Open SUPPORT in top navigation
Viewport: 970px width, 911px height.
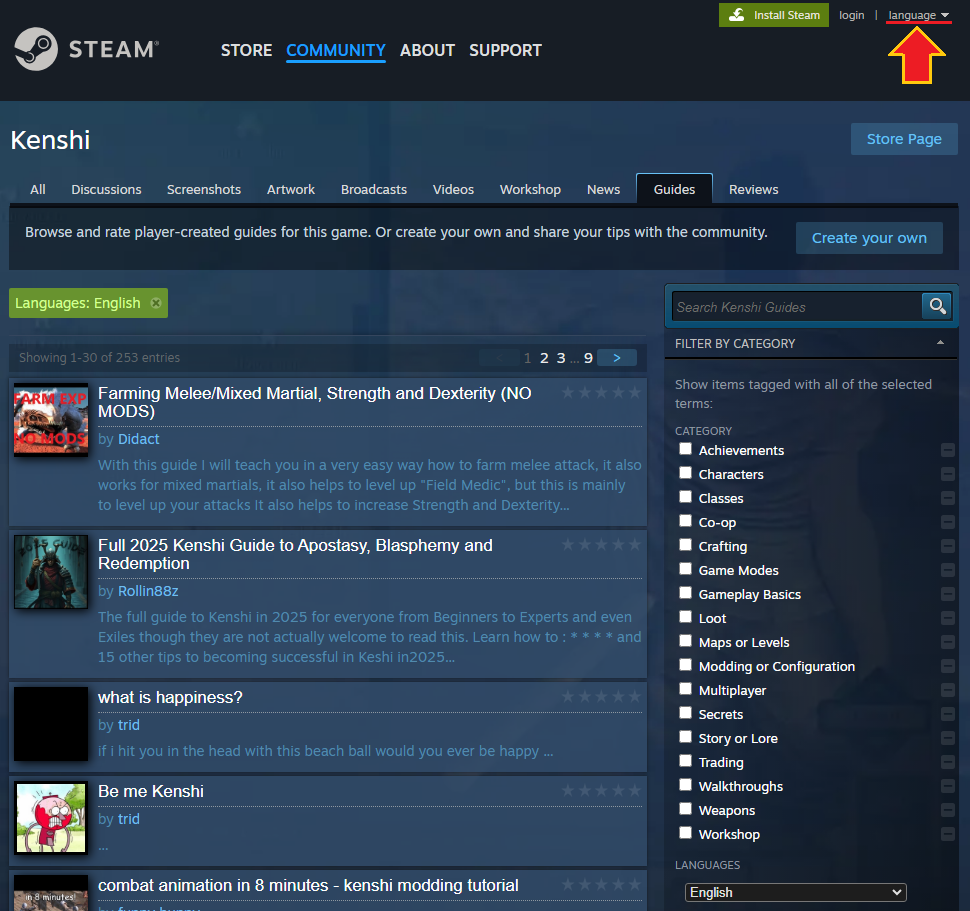point(505,50)
